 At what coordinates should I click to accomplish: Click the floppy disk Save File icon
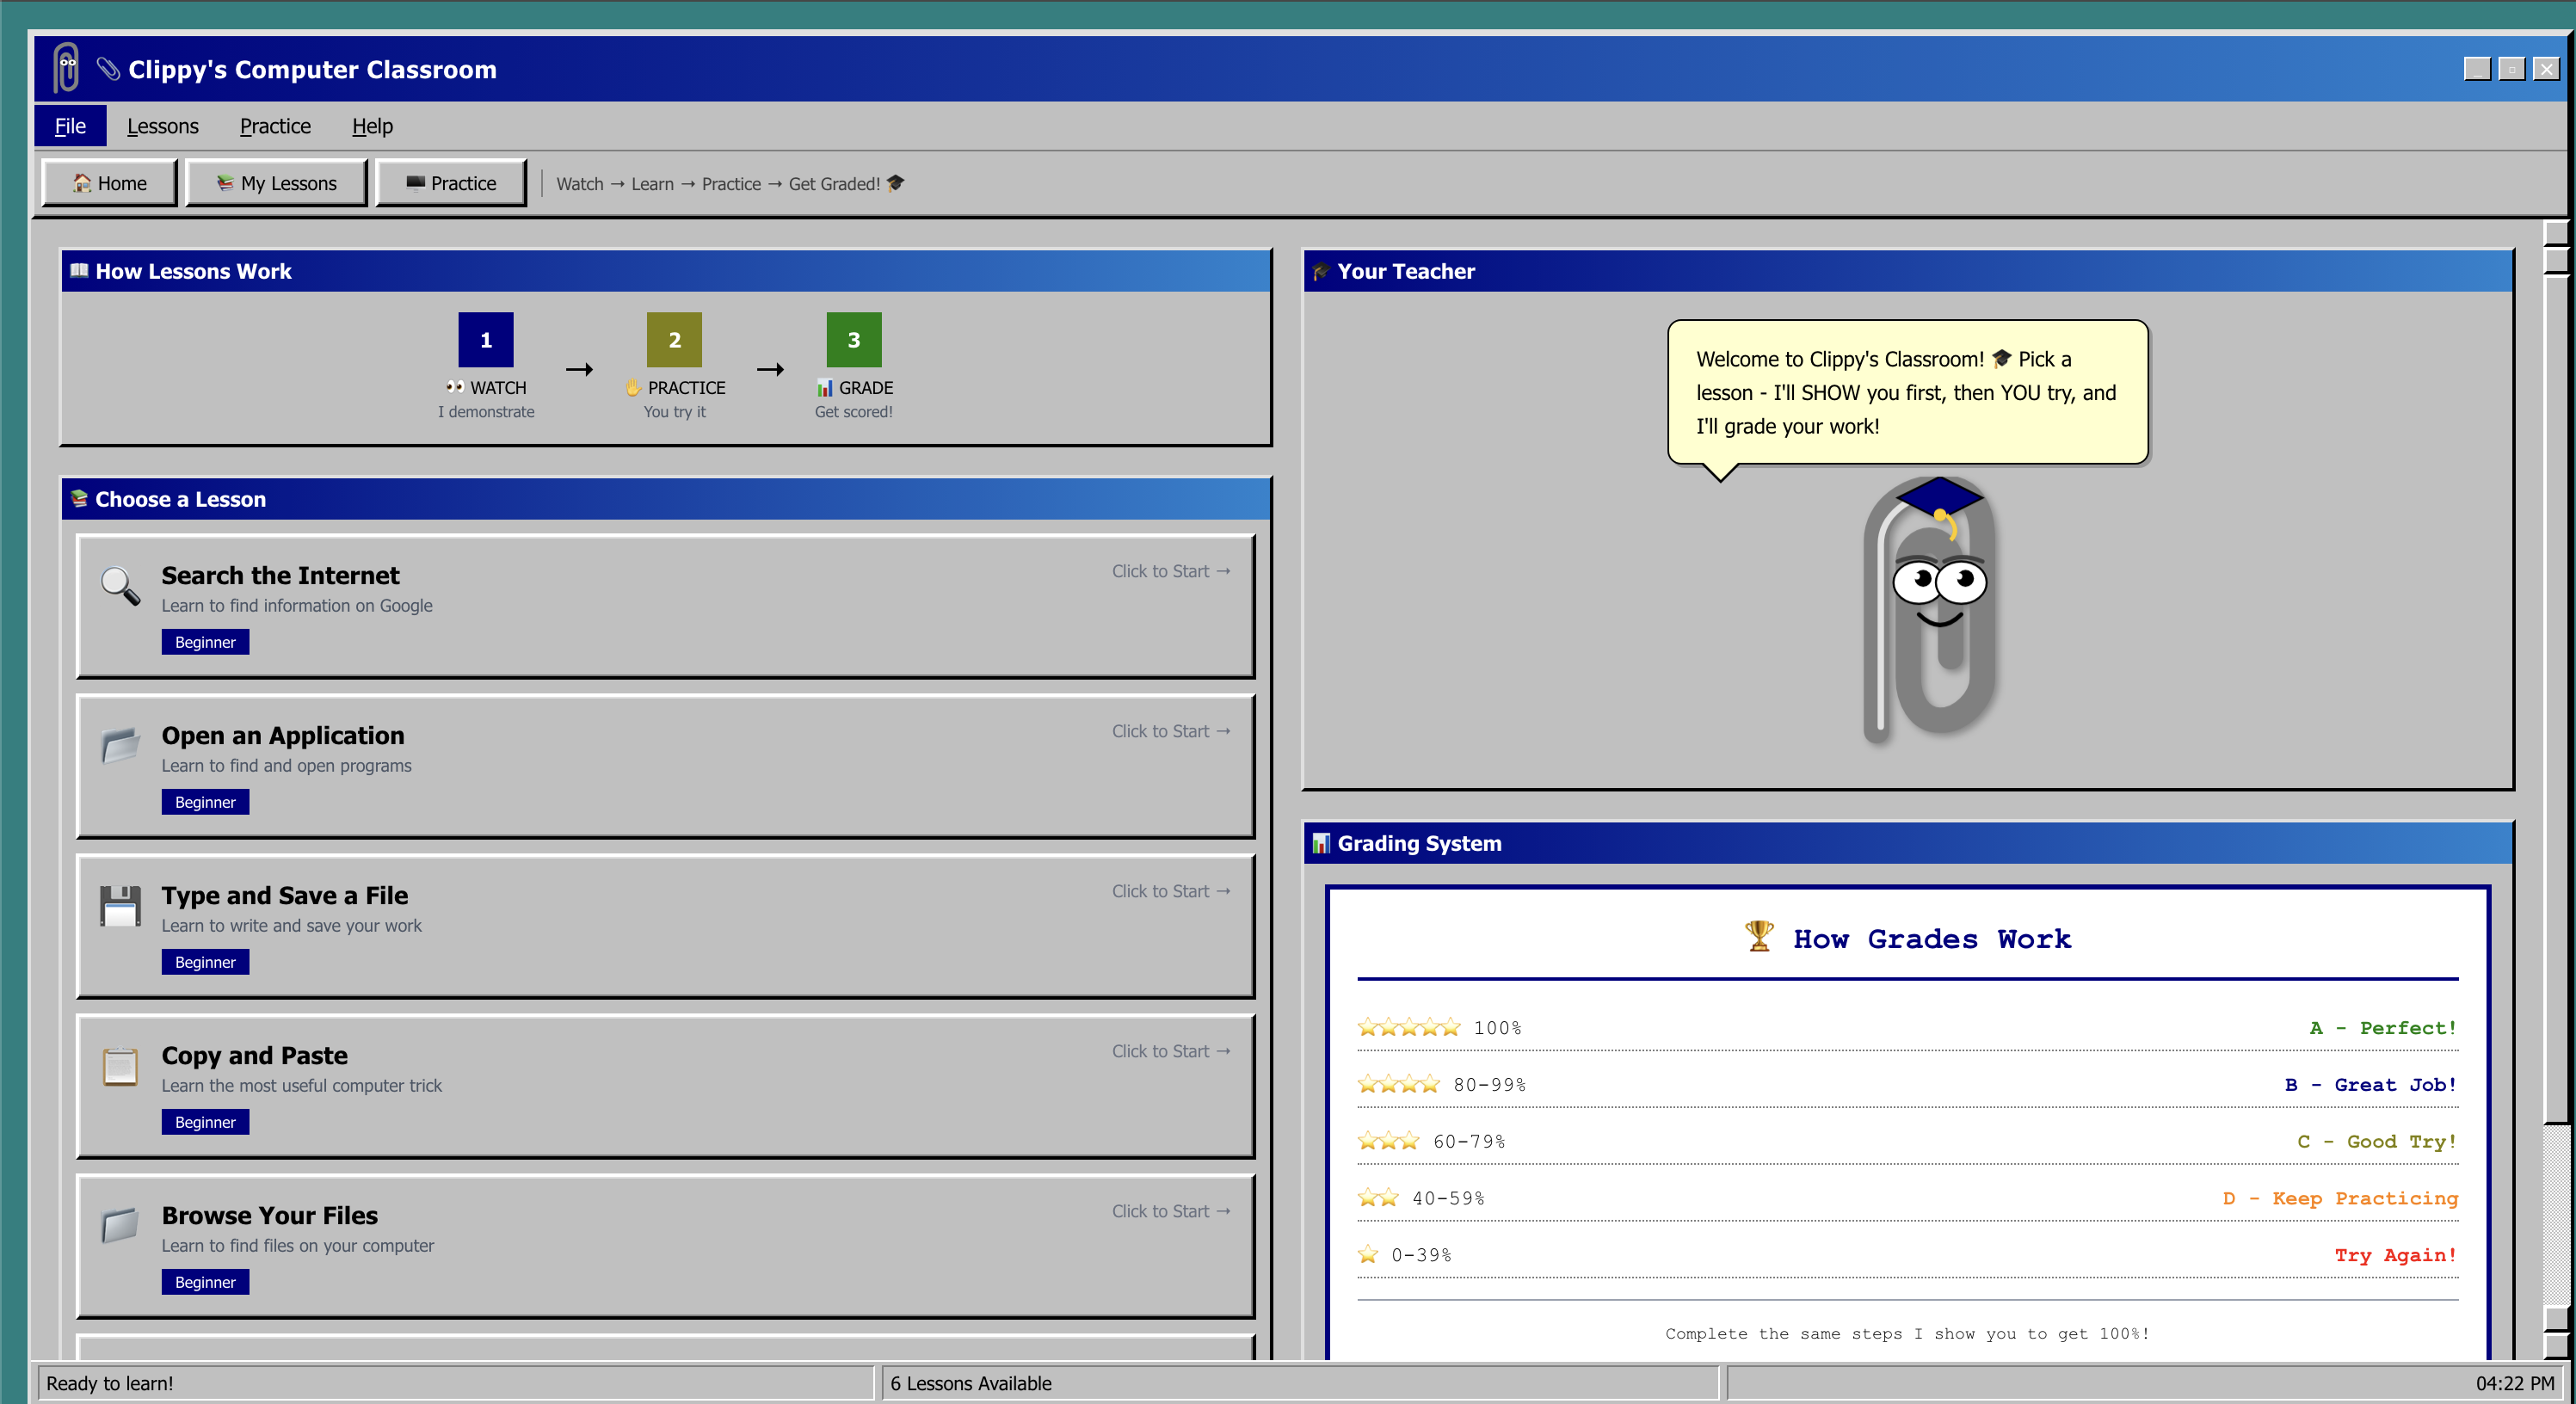pos(120,906)
